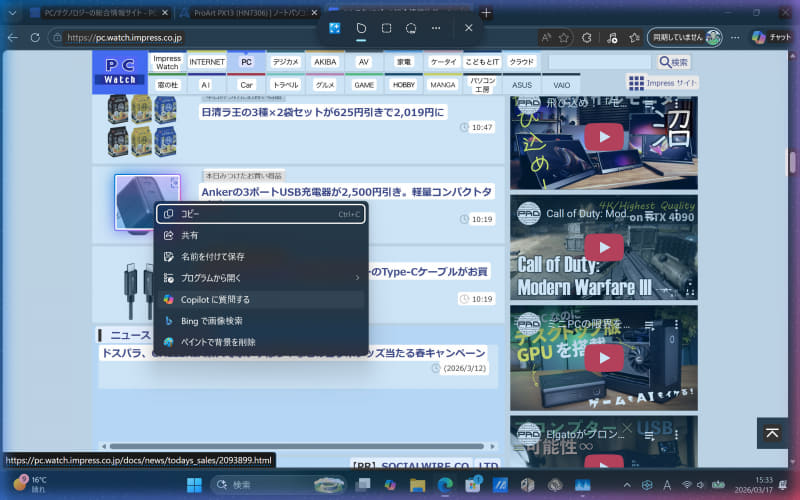Screen dimensions: 800x500
Task: Reload the page with the refresh icon
Action: [x=35, y=37]
